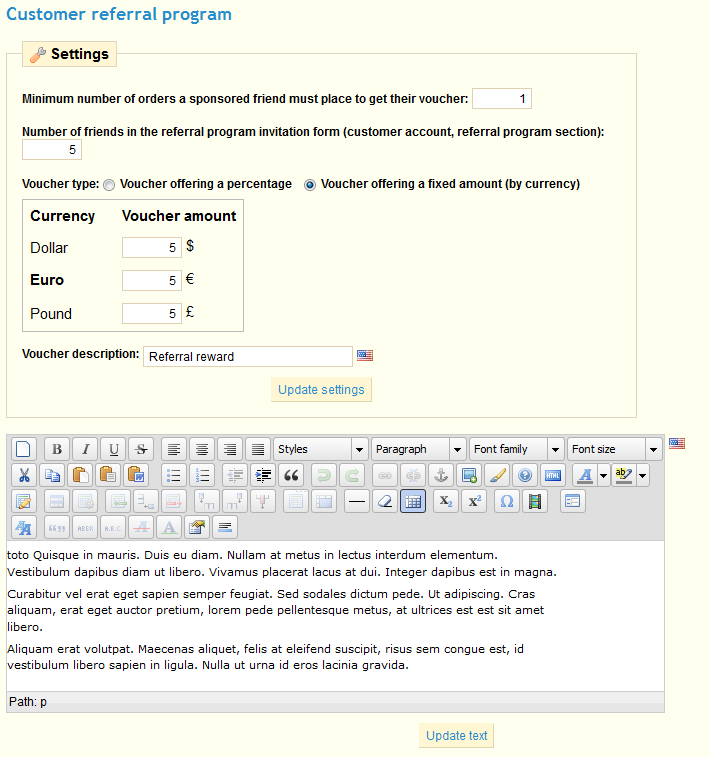Apply subscript formatting
This screenshot has width=710, height=757.
coord(445,501)
